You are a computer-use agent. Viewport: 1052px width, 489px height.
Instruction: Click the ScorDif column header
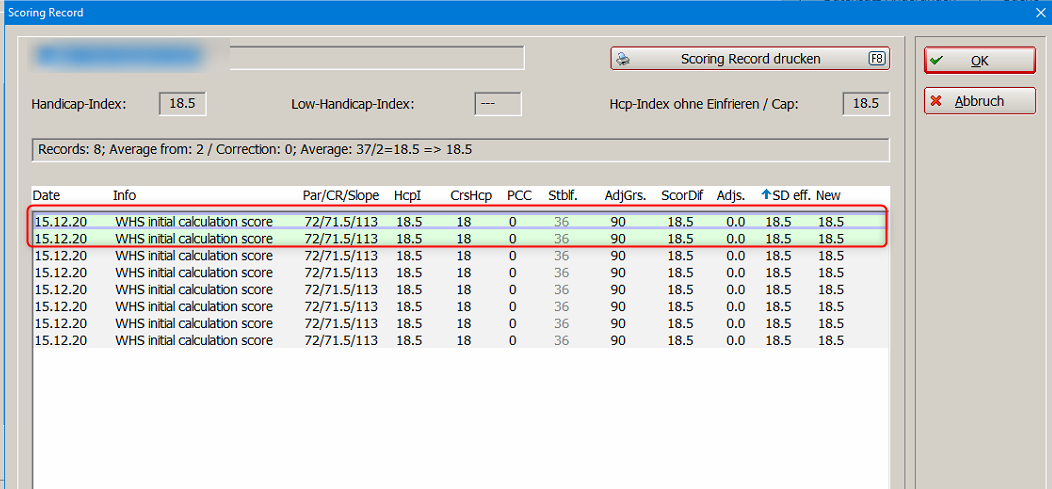click(x=682, y=196)
